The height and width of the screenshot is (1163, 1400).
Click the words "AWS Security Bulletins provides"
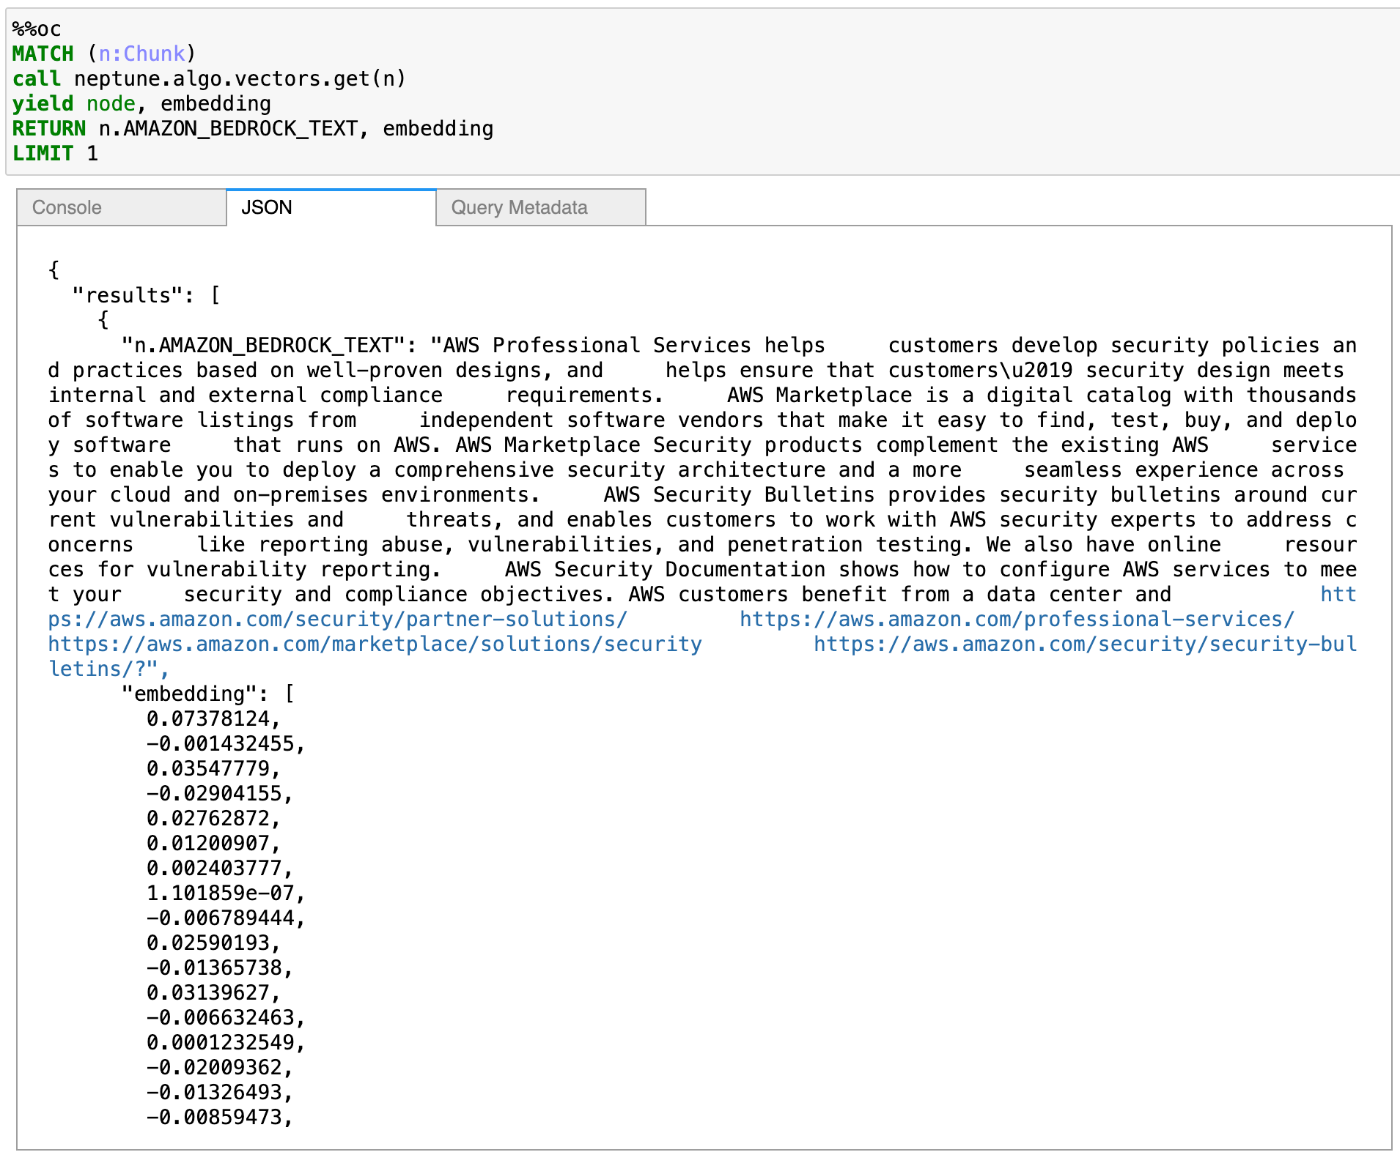click(x=794, y=495)
